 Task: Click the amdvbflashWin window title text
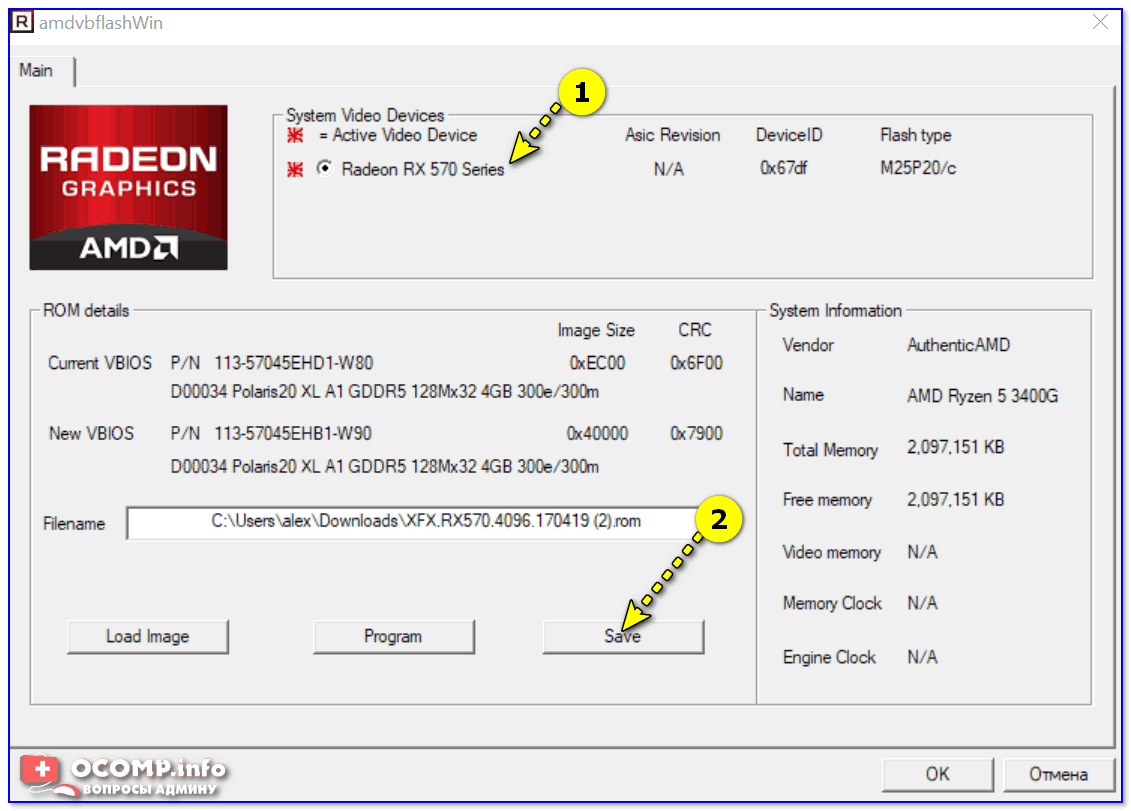pos(101,23)
